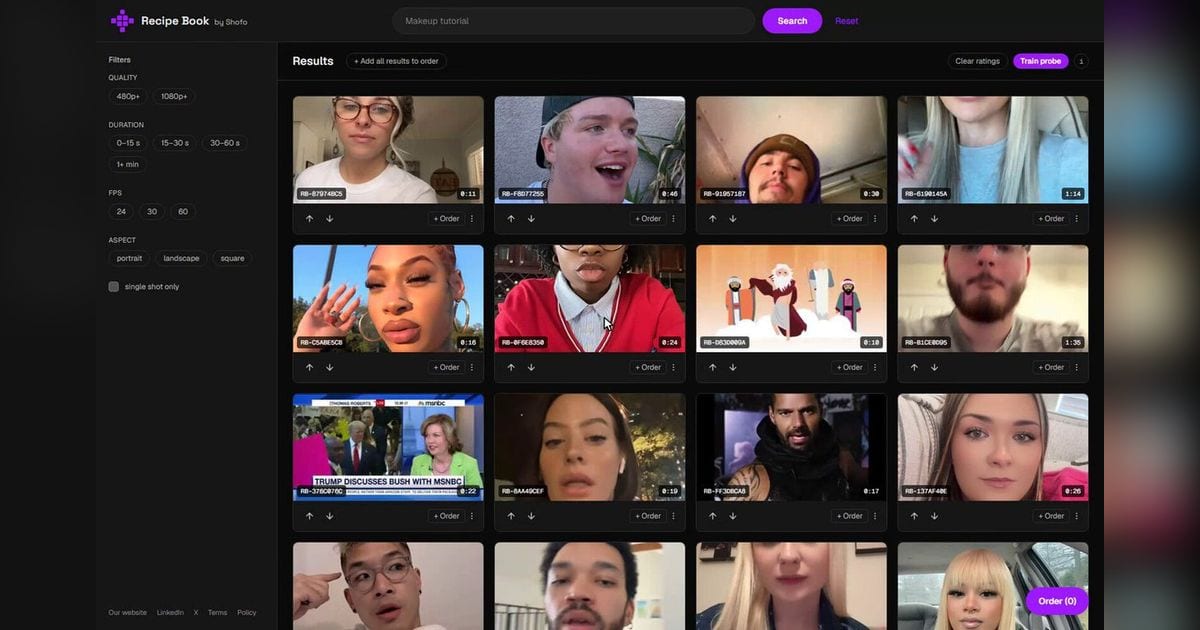Open the more options menu on 1:14 card
1200x630 pixels.
(1077, 218)
